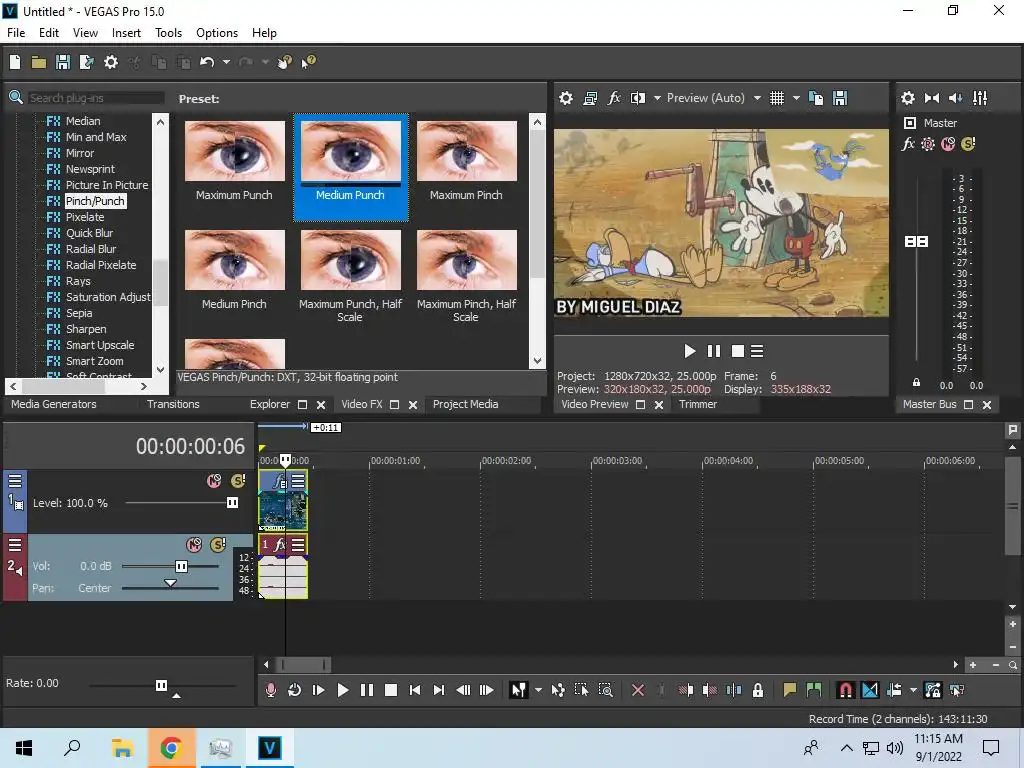
Task: Open the Options menu
Action: 217,33
